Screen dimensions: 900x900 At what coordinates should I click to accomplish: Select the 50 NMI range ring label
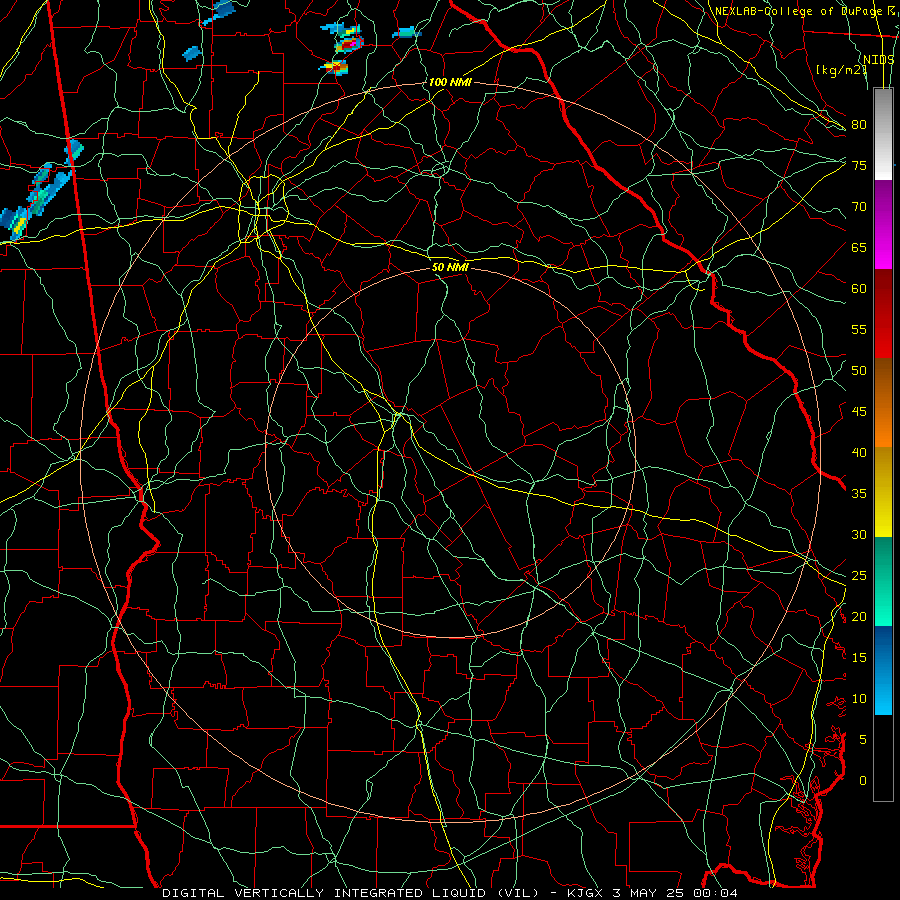(450, 267)
